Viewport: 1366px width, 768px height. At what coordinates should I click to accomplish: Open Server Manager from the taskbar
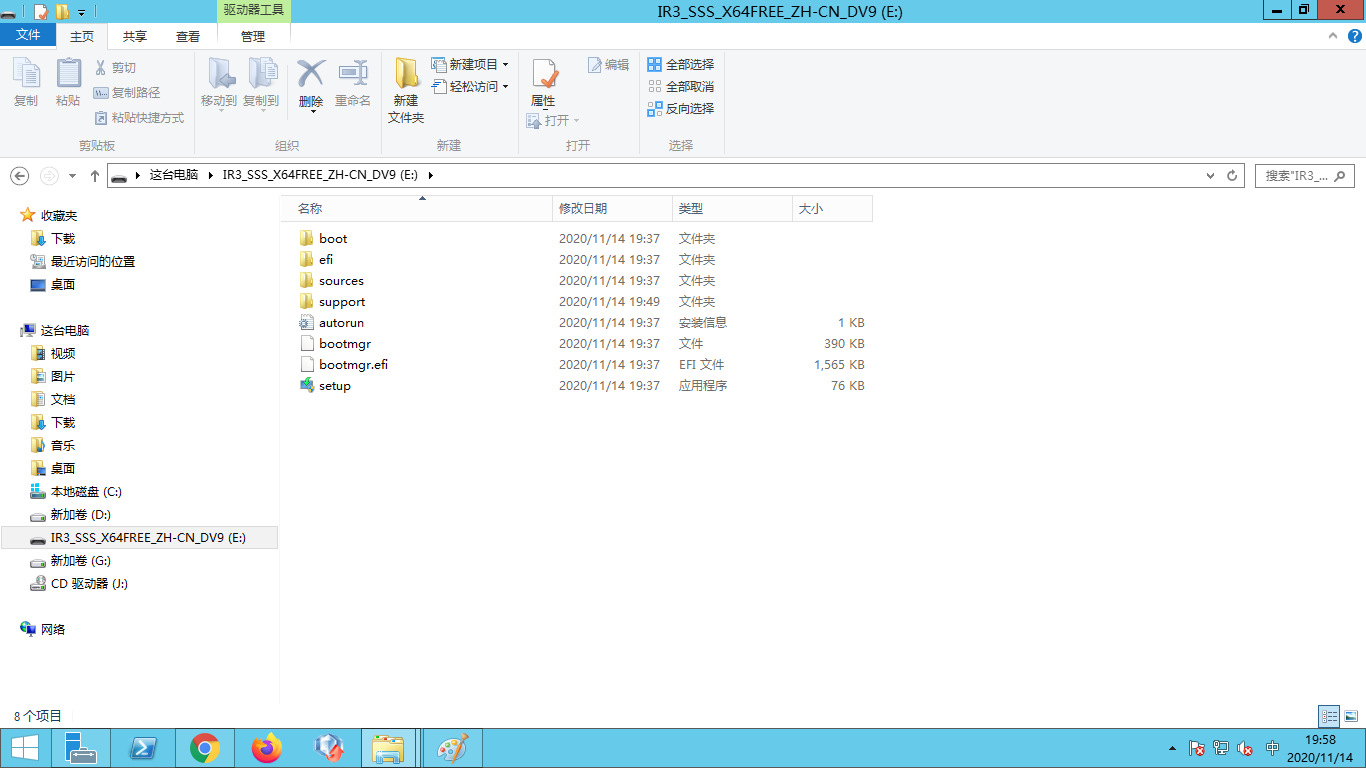tap(81, 748)
